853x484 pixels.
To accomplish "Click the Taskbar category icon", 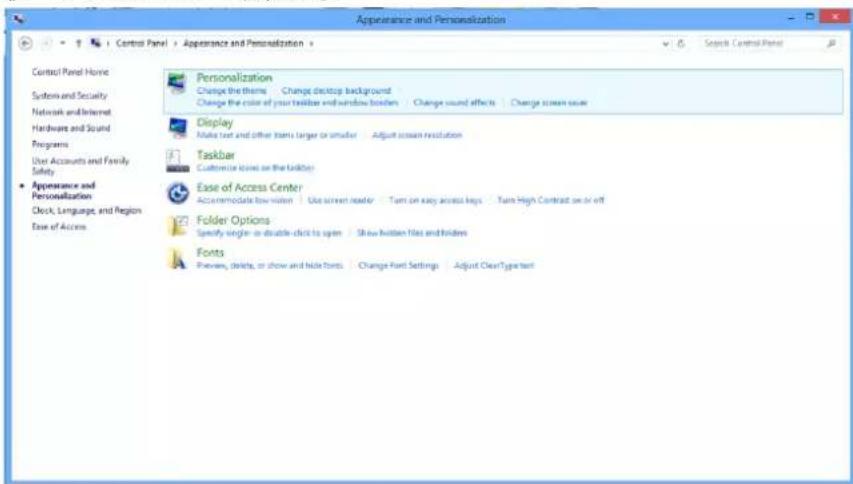I will tap(177, 161).
